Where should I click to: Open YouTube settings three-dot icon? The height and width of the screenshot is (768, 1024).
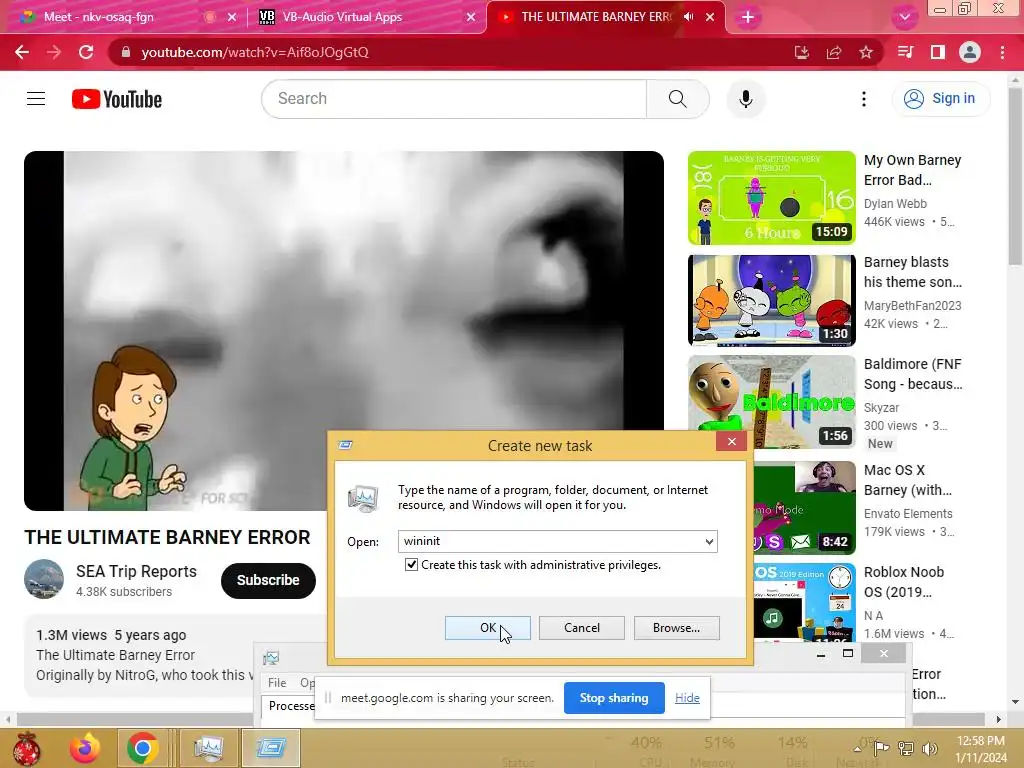click(864, 99)
